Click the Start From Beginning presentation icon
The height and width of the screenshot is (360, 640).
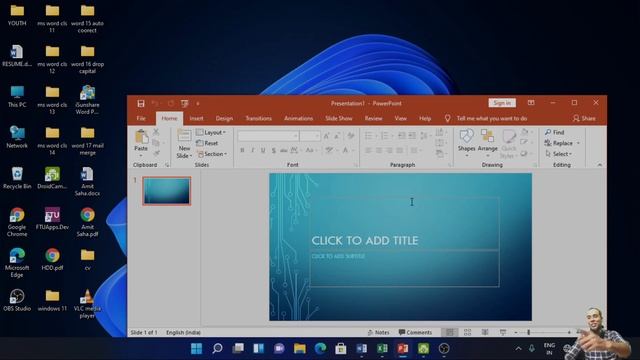point(184,104)
